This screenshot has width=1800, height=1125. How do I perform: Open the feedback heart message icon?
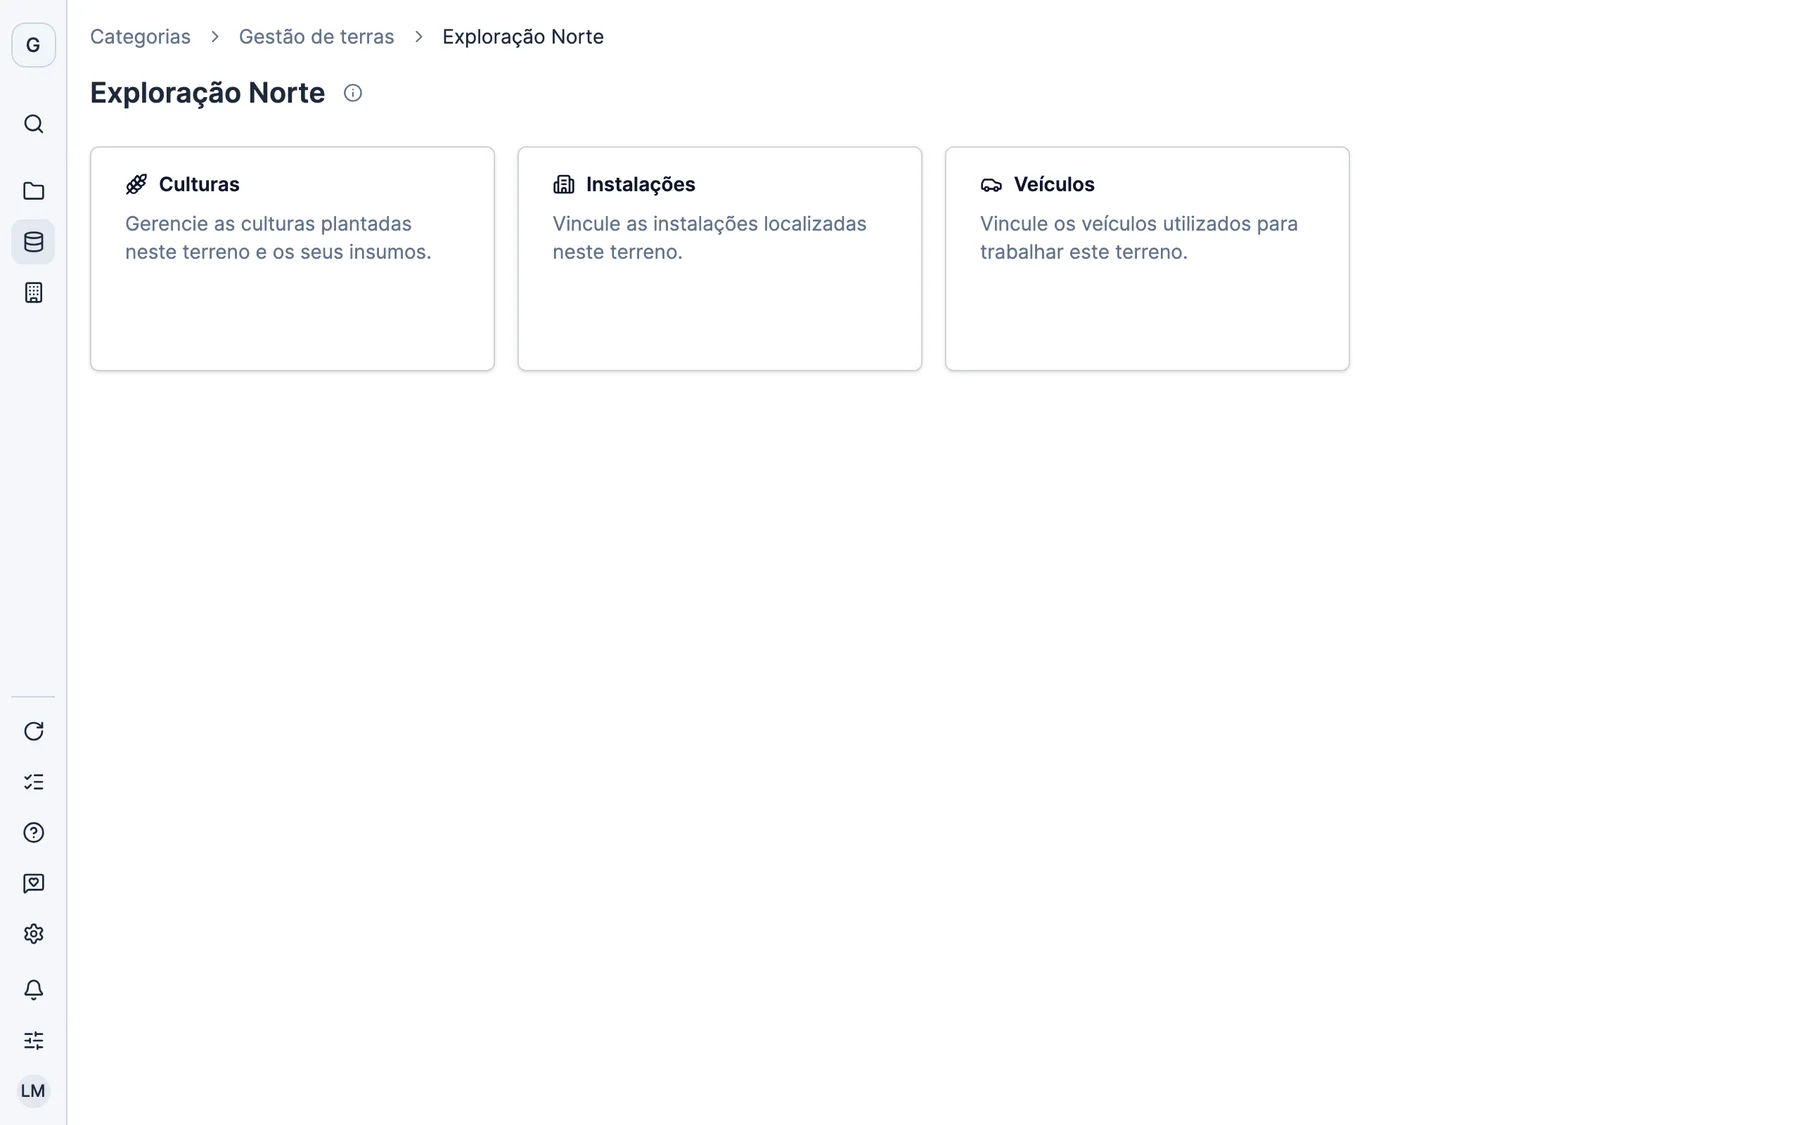(33, 883)
